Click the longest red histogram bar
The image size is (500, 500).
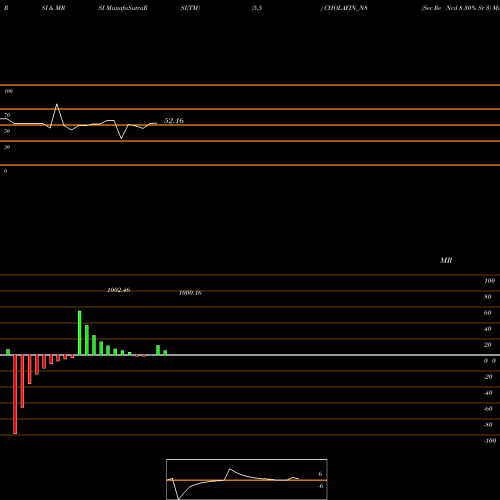coord(15,394)
